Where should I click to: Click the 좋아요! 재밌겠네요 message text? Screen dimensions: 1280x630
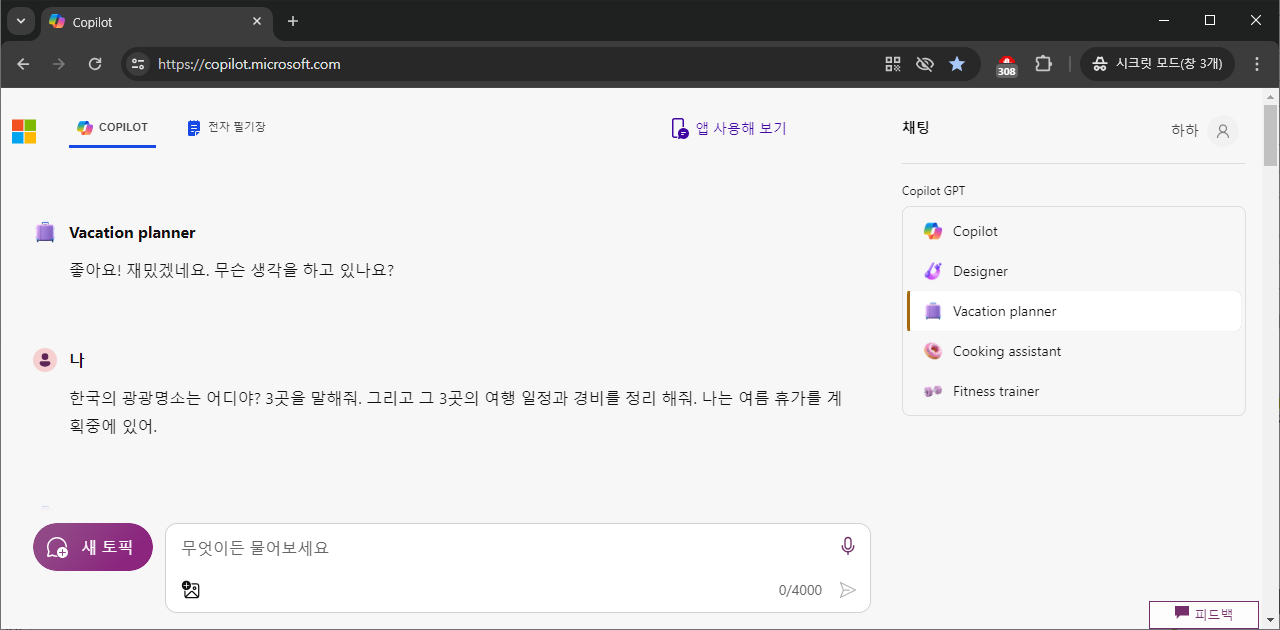[231, 269]
